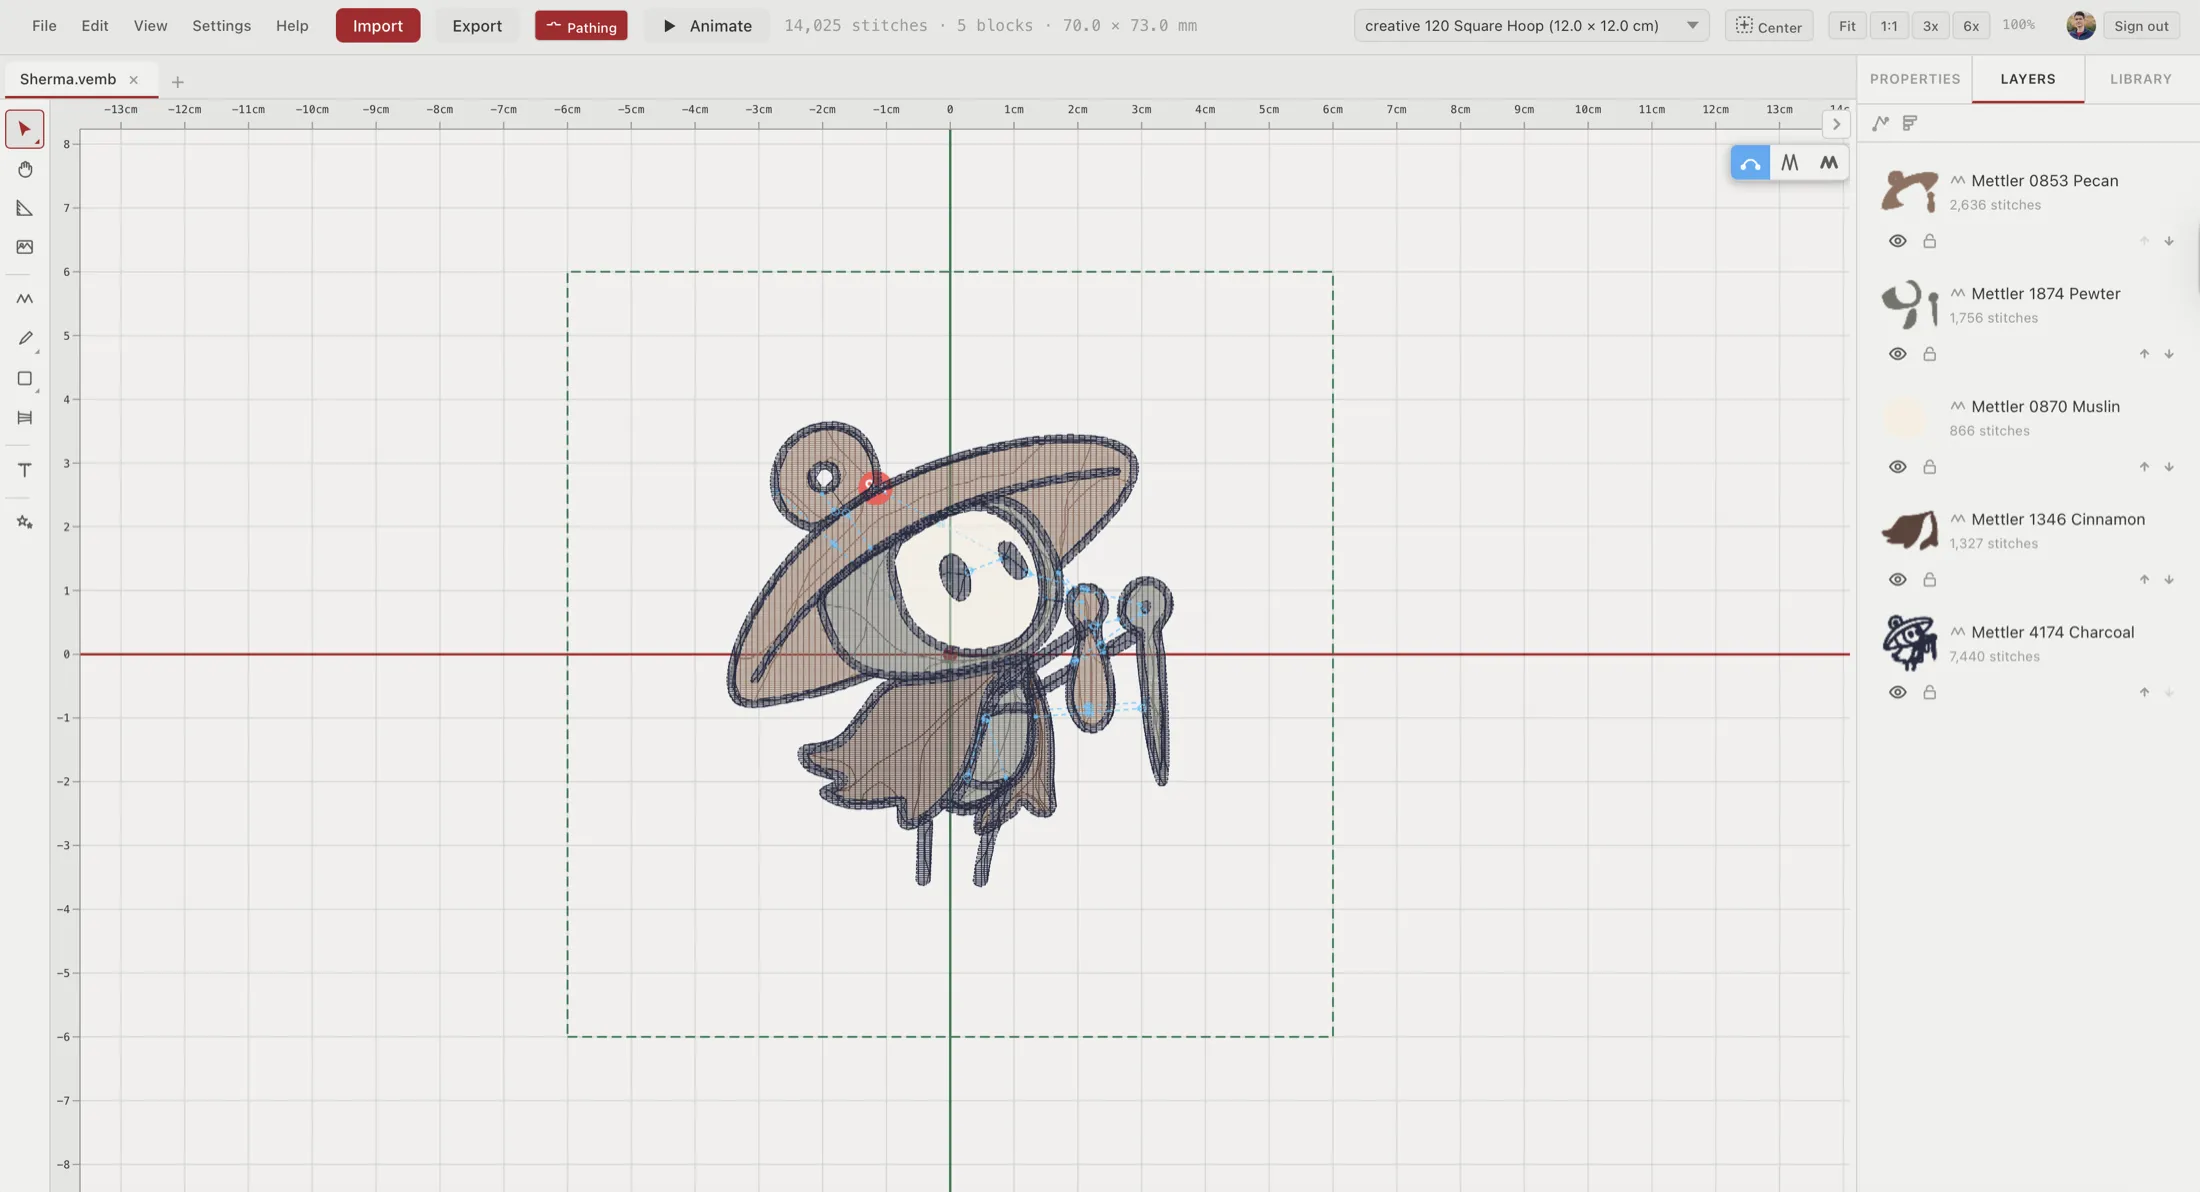Open the stars/favorites tool at bottom of toolbar

click(25, 521)
